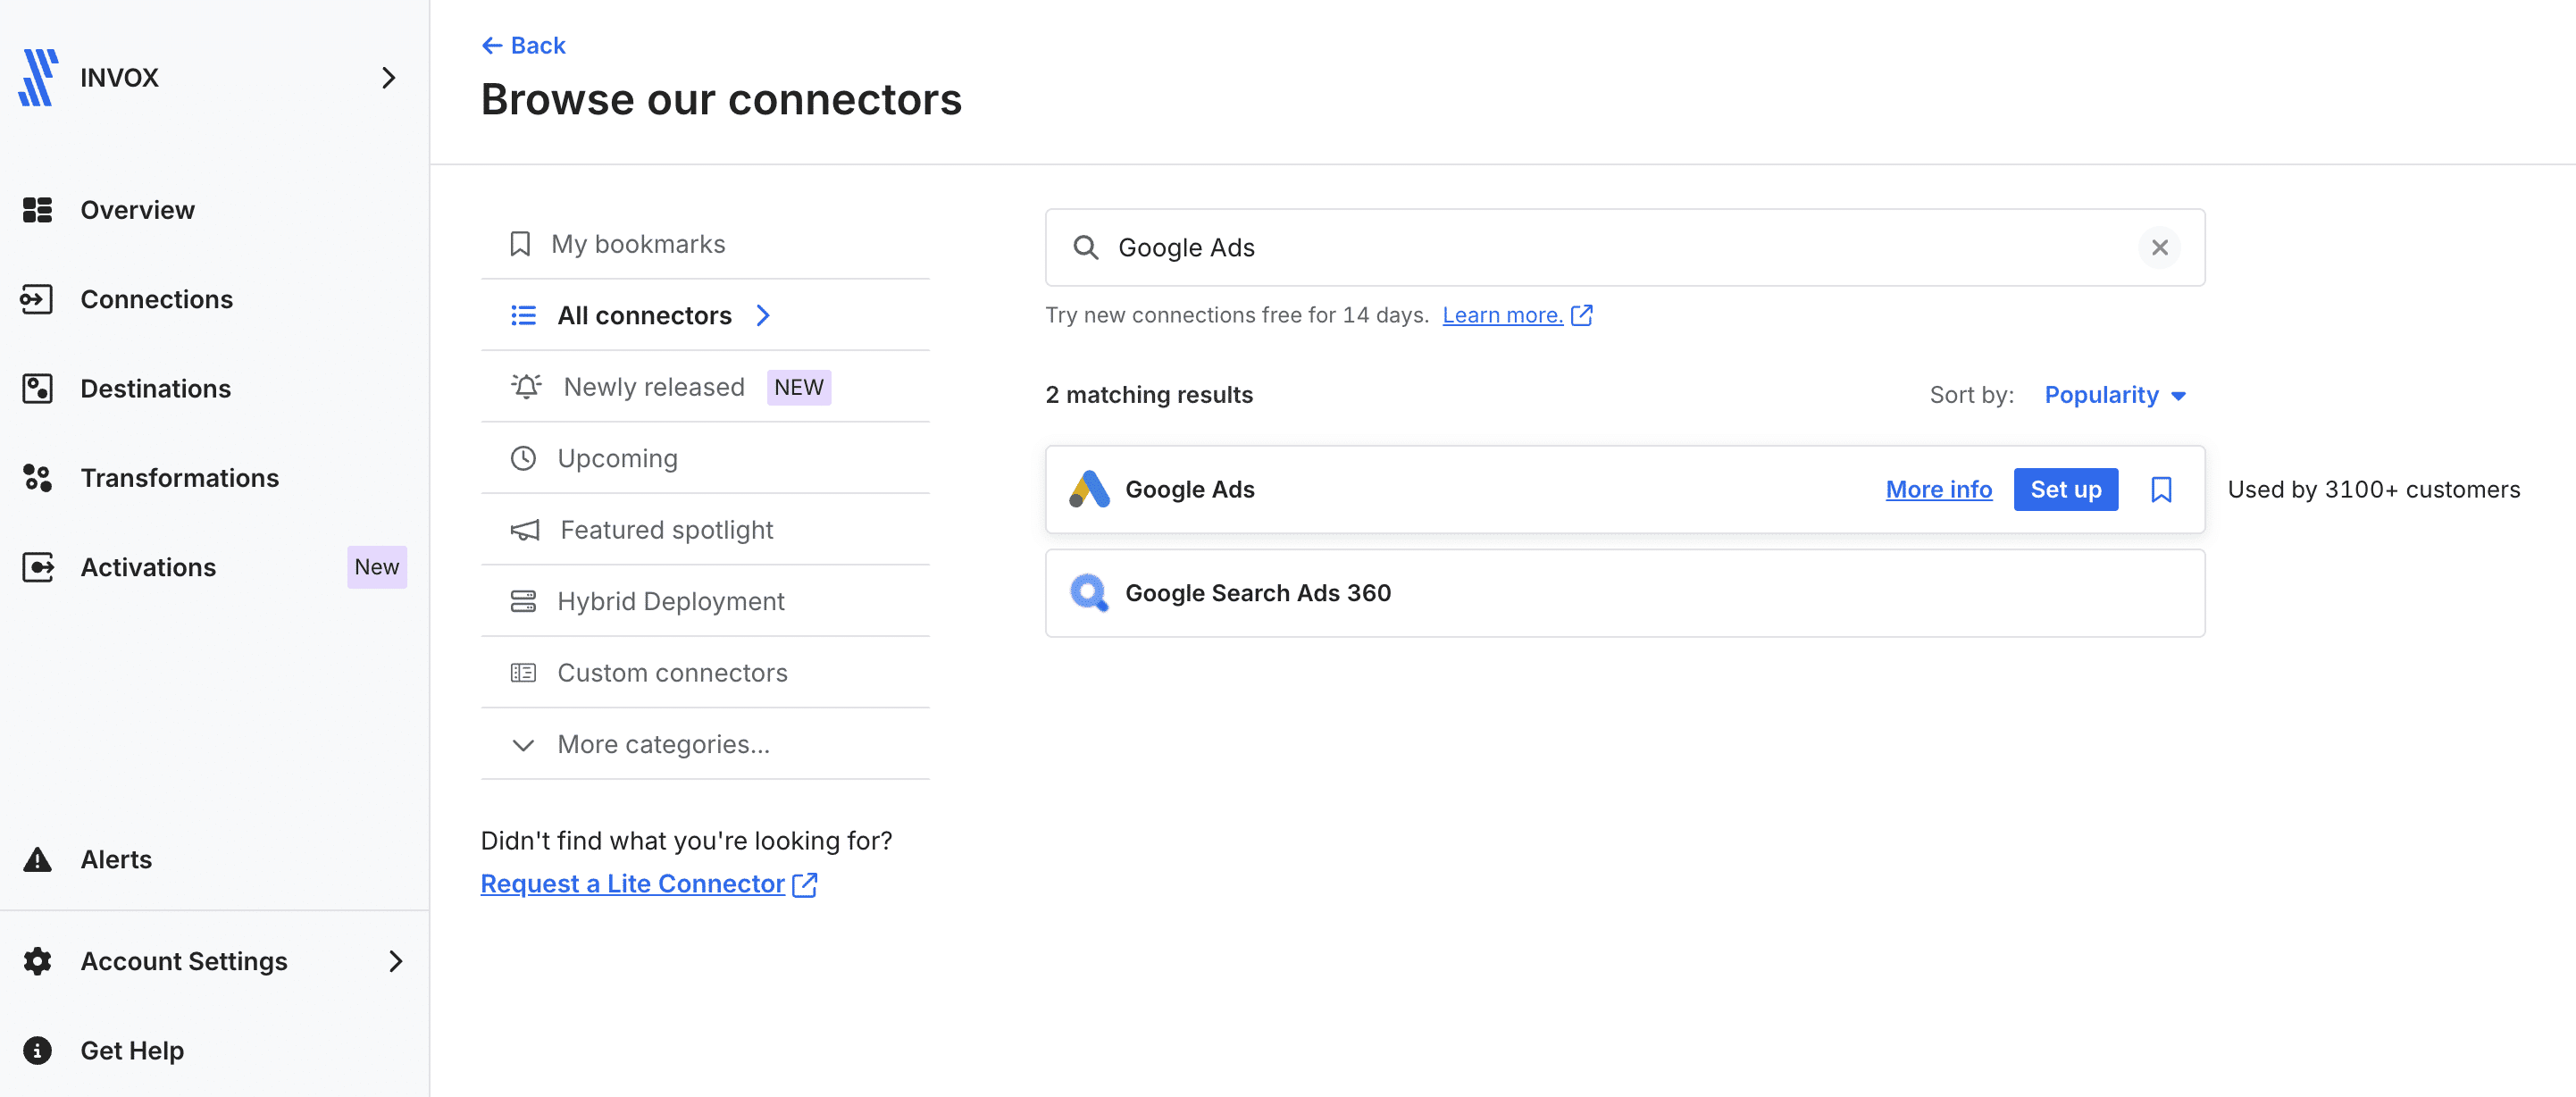Open Request a Lite Connector link
Image resolution: width=2576 pixels, height=1097 pixels.
tap(632, 884)
